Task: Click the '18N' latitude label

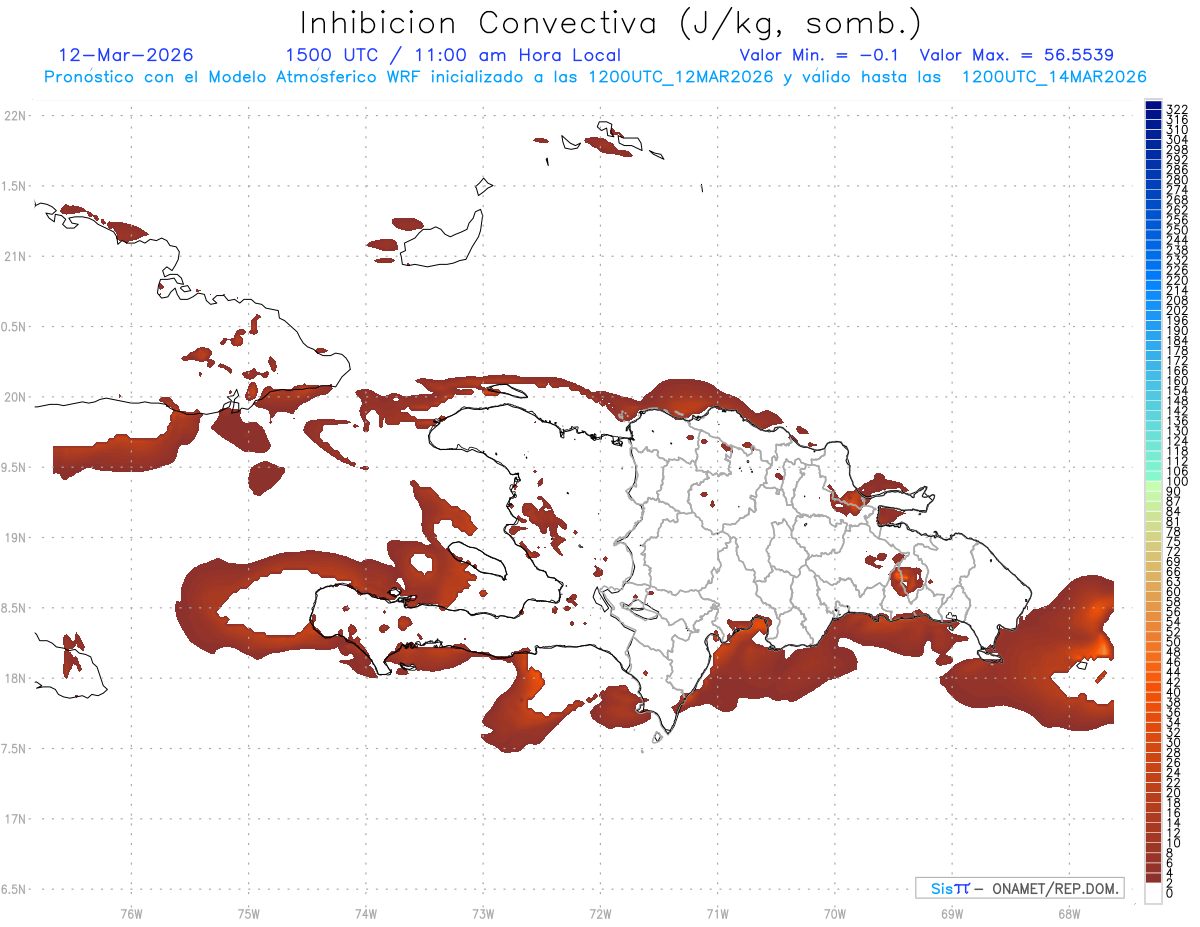Action: click(x=17, y=678)
